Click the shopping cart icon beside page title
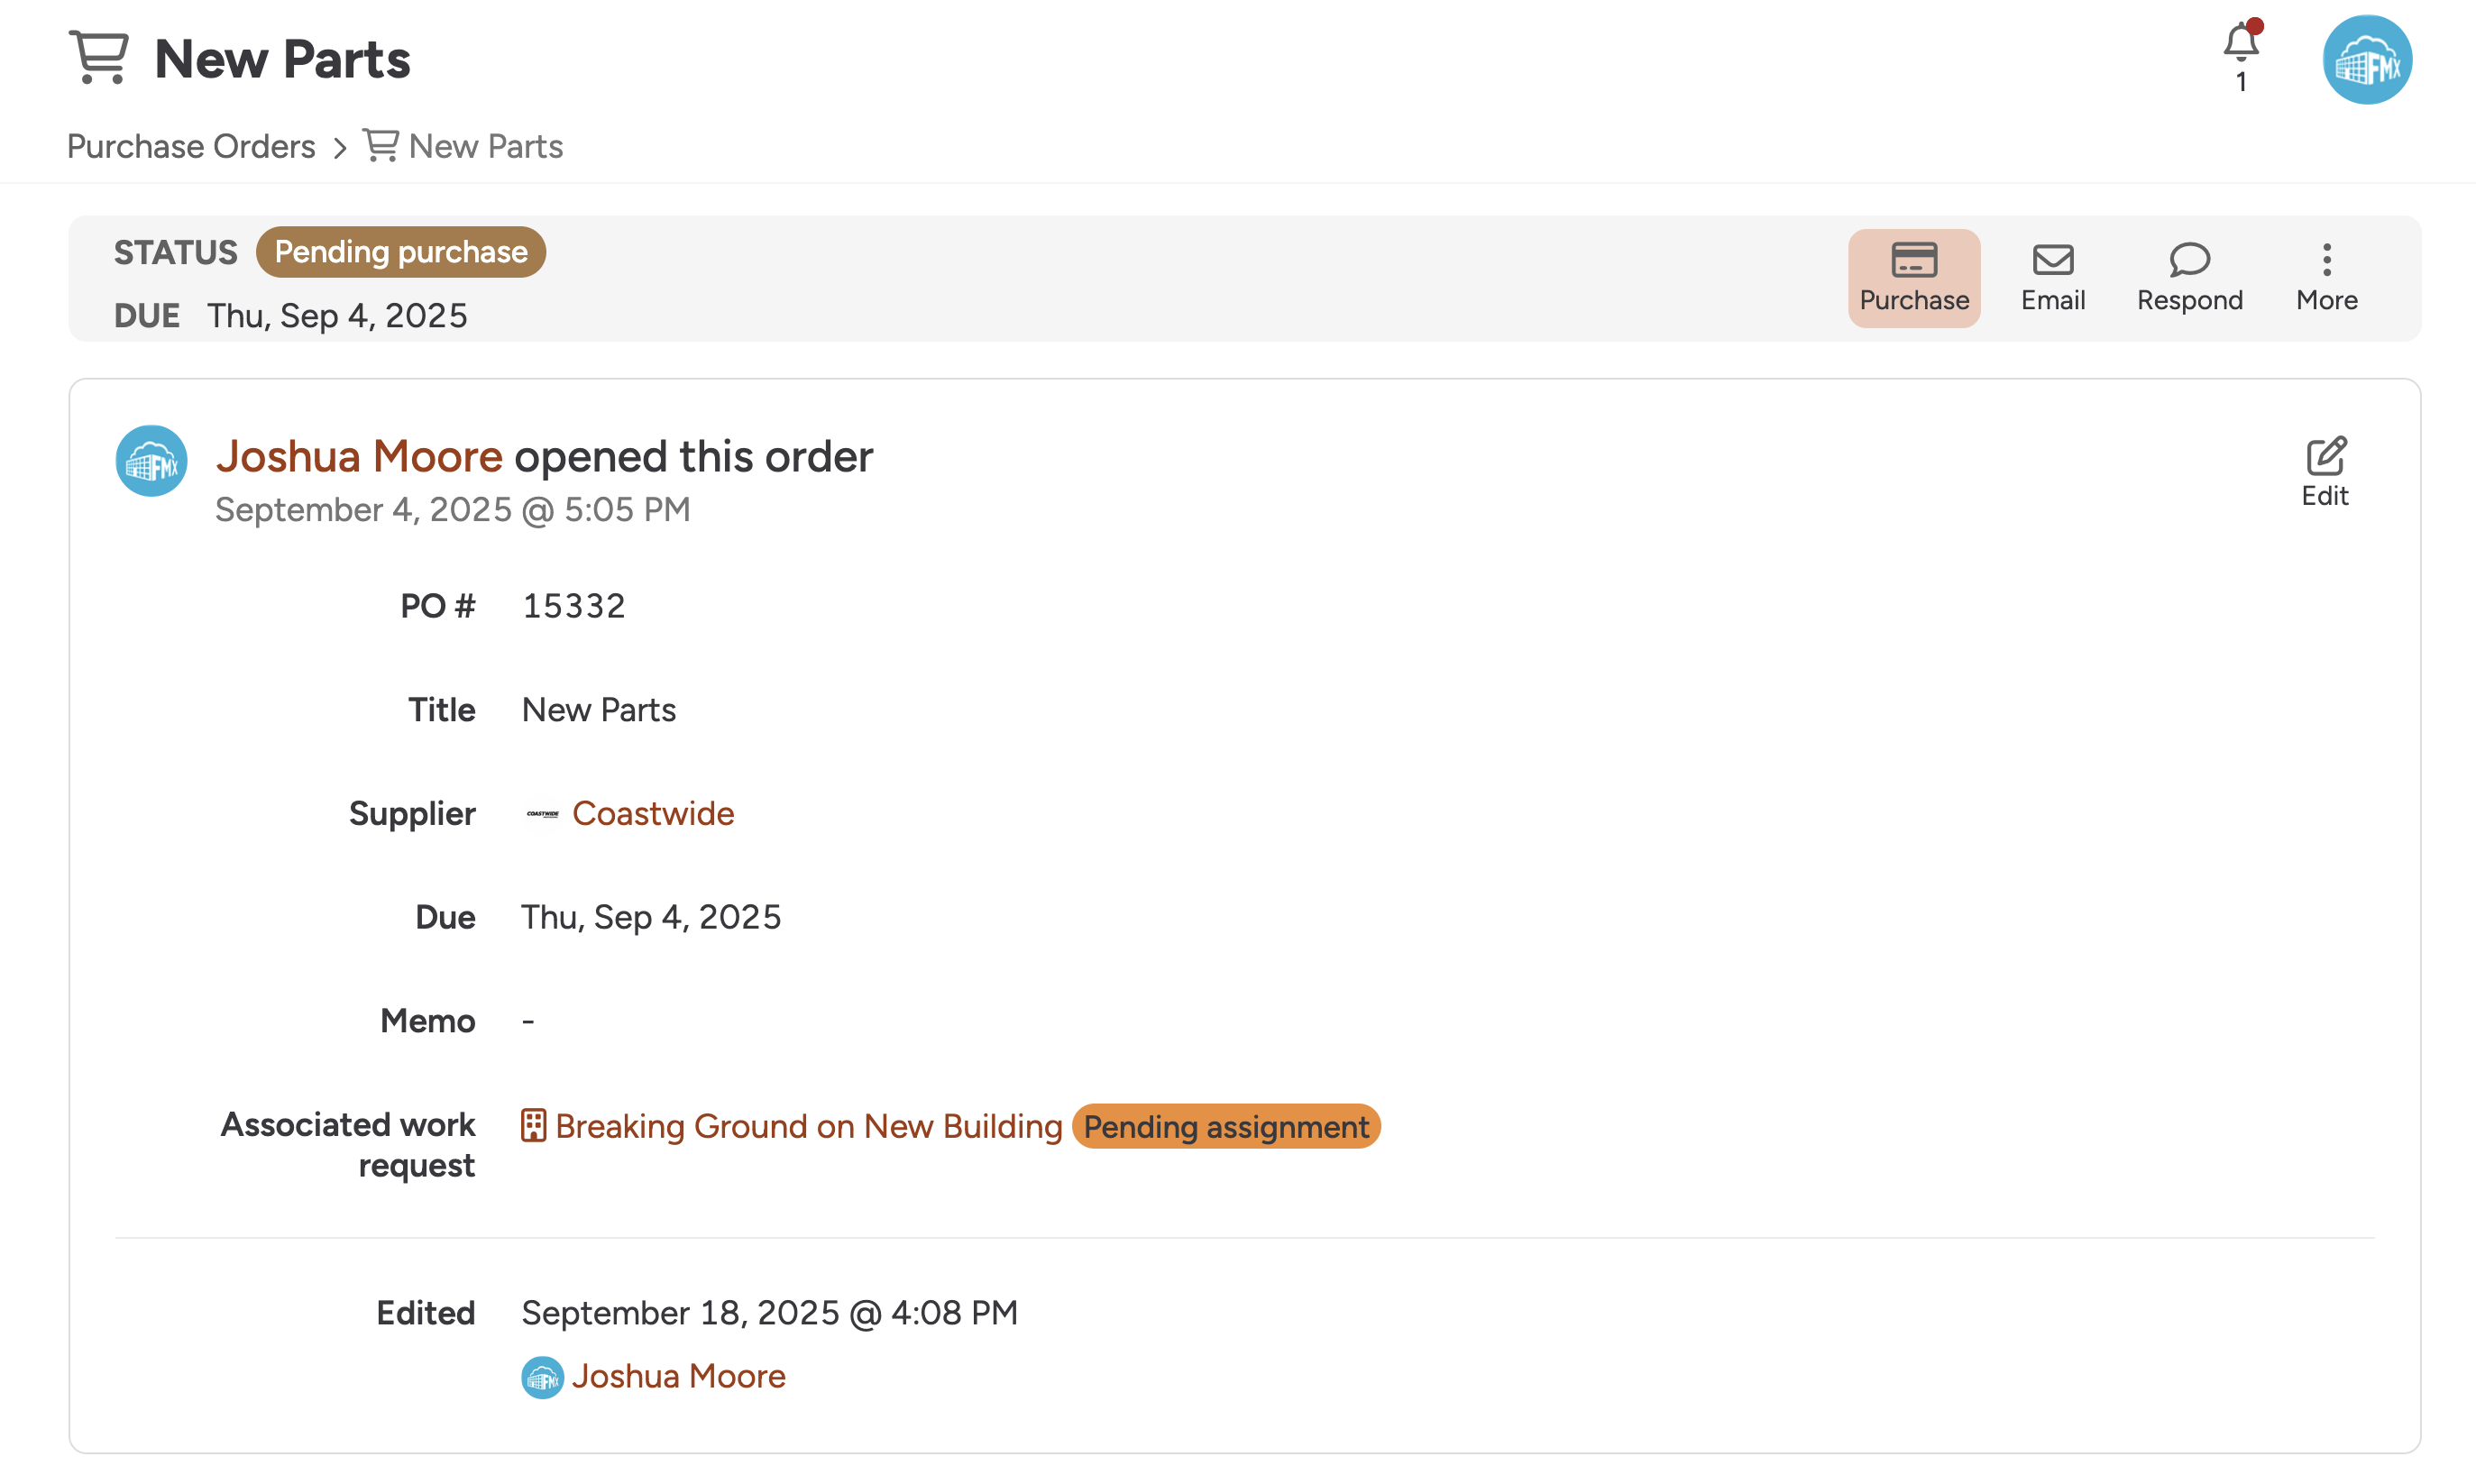 point(98,57)
